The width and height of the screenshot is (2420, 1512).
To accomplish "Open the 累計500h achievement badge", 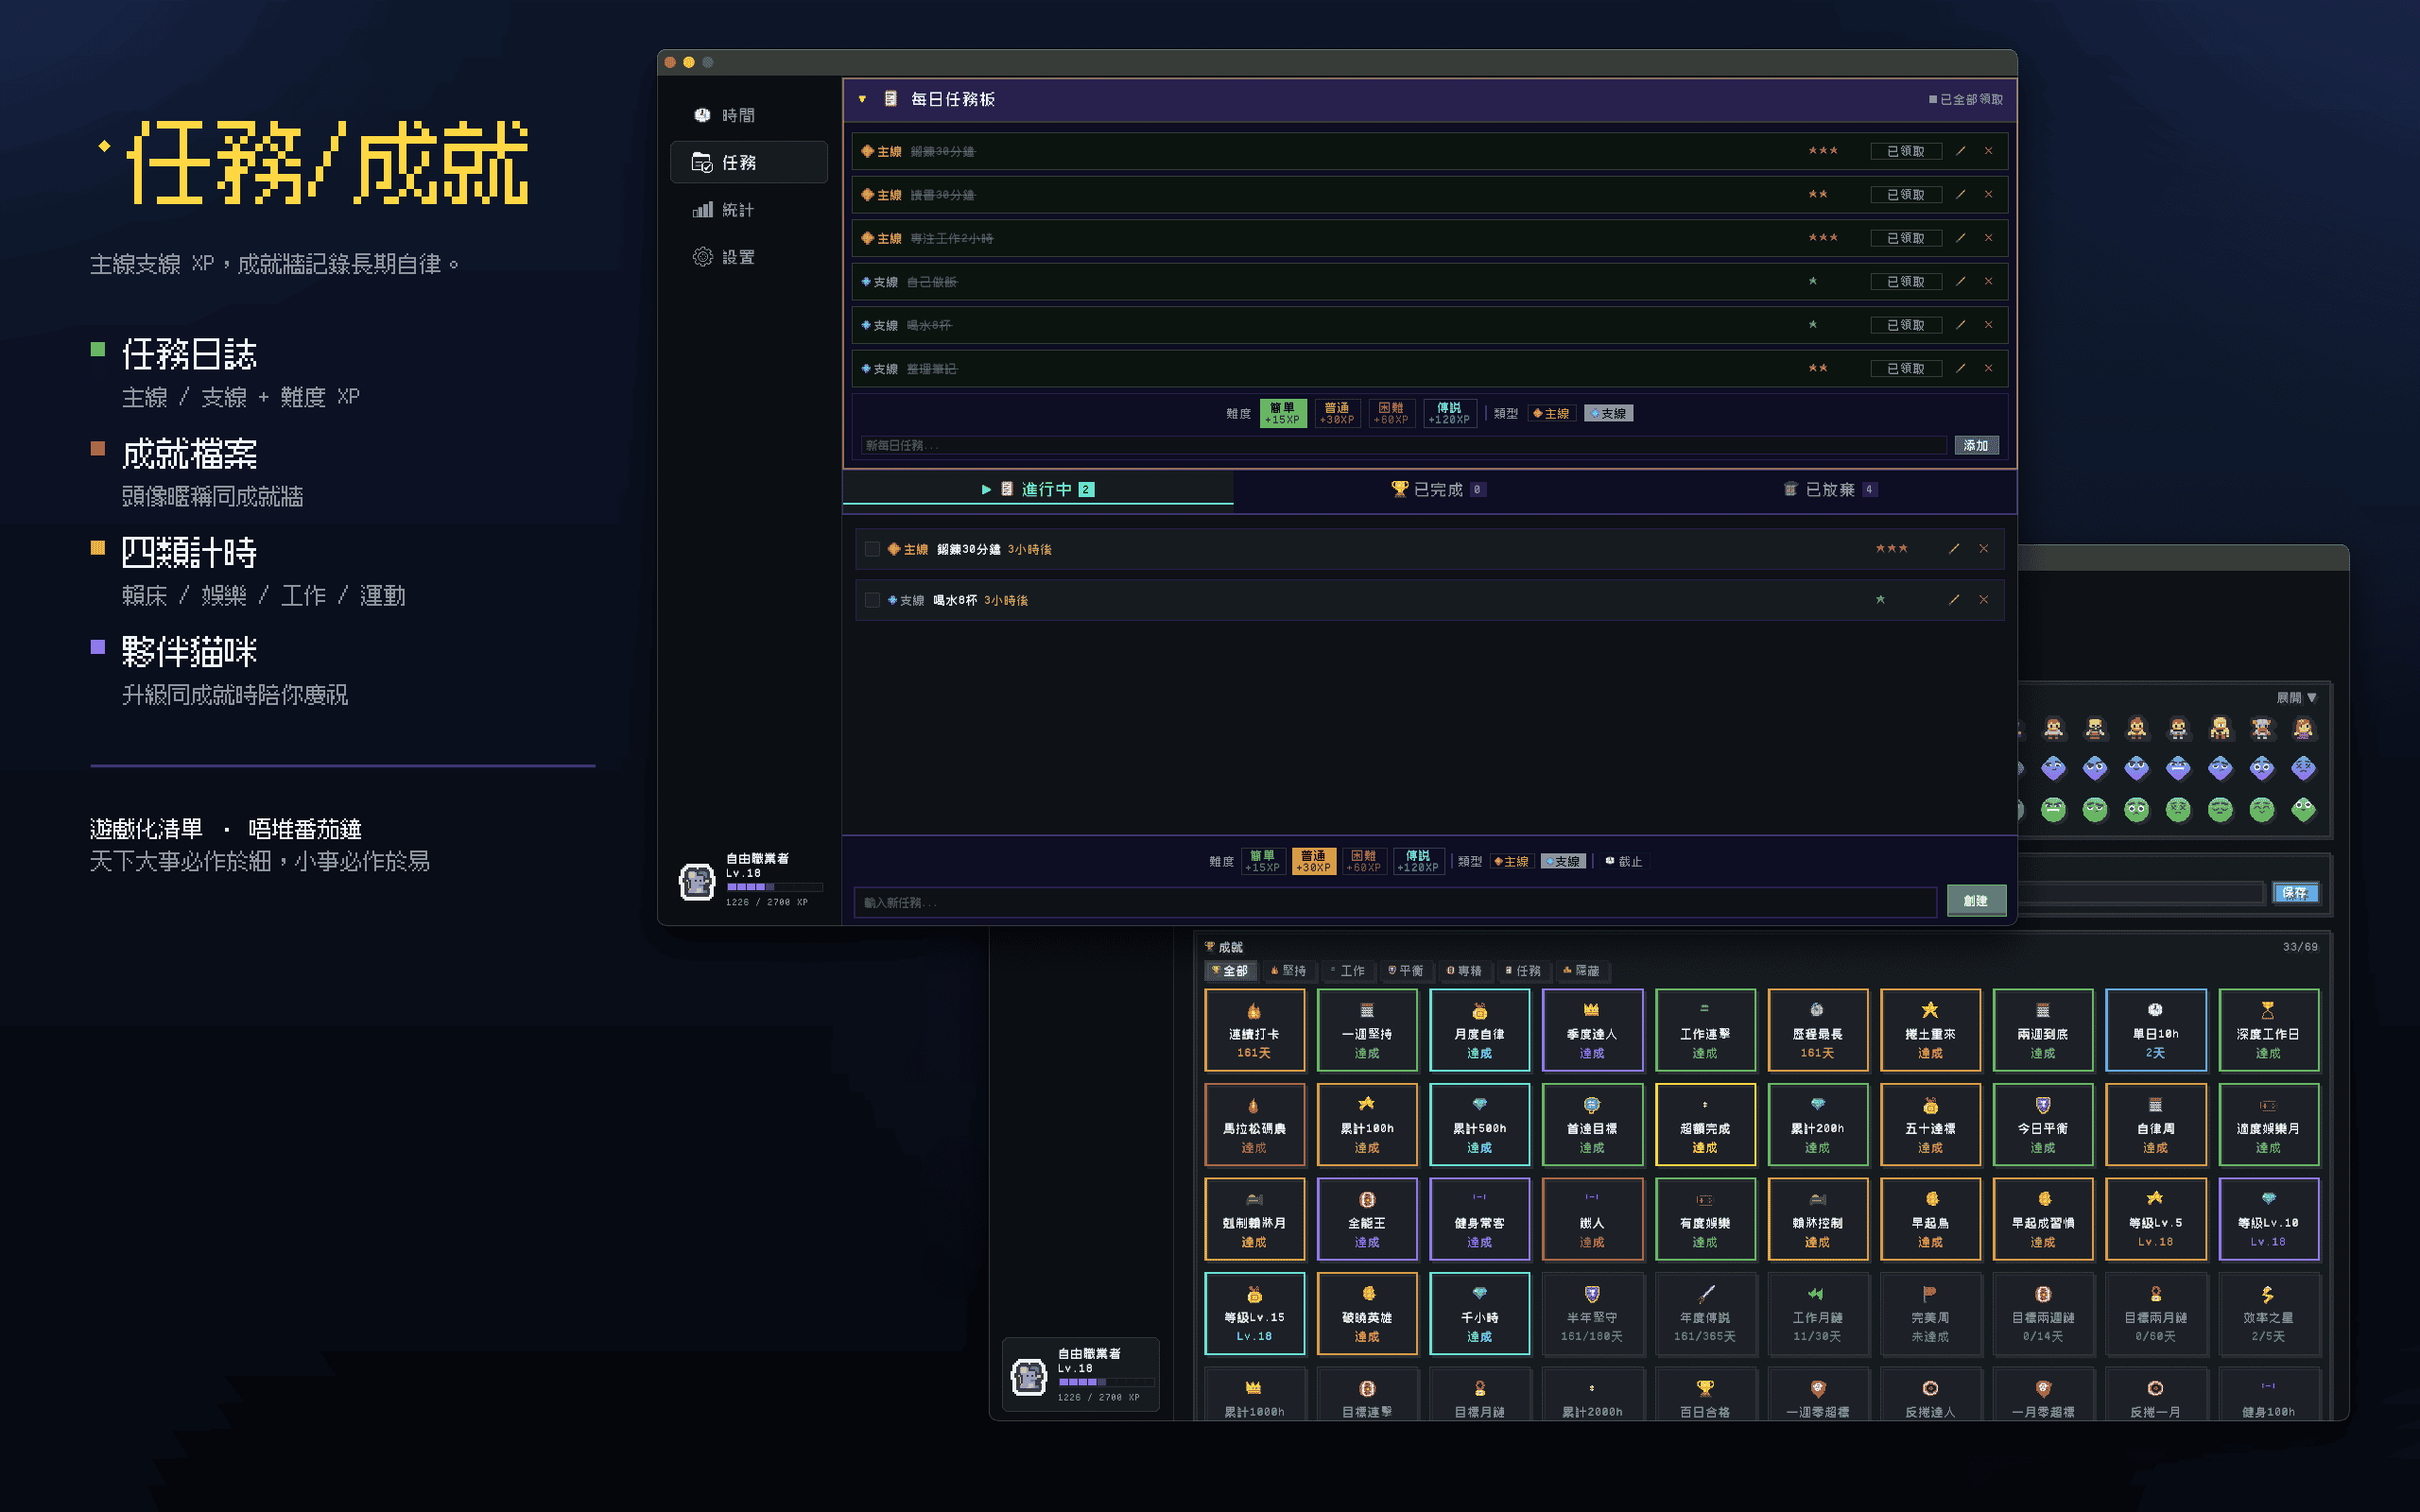I will coord(1479,1124).
